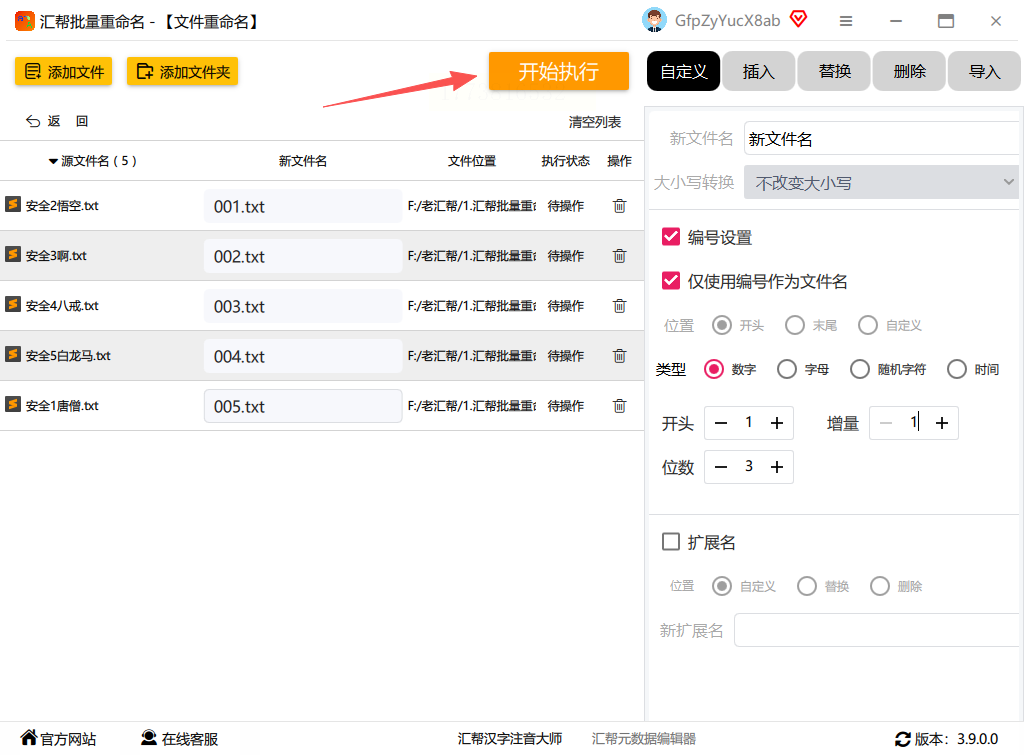
Task: Click the plus icon for 开头 value
Action: coord(777,423)
